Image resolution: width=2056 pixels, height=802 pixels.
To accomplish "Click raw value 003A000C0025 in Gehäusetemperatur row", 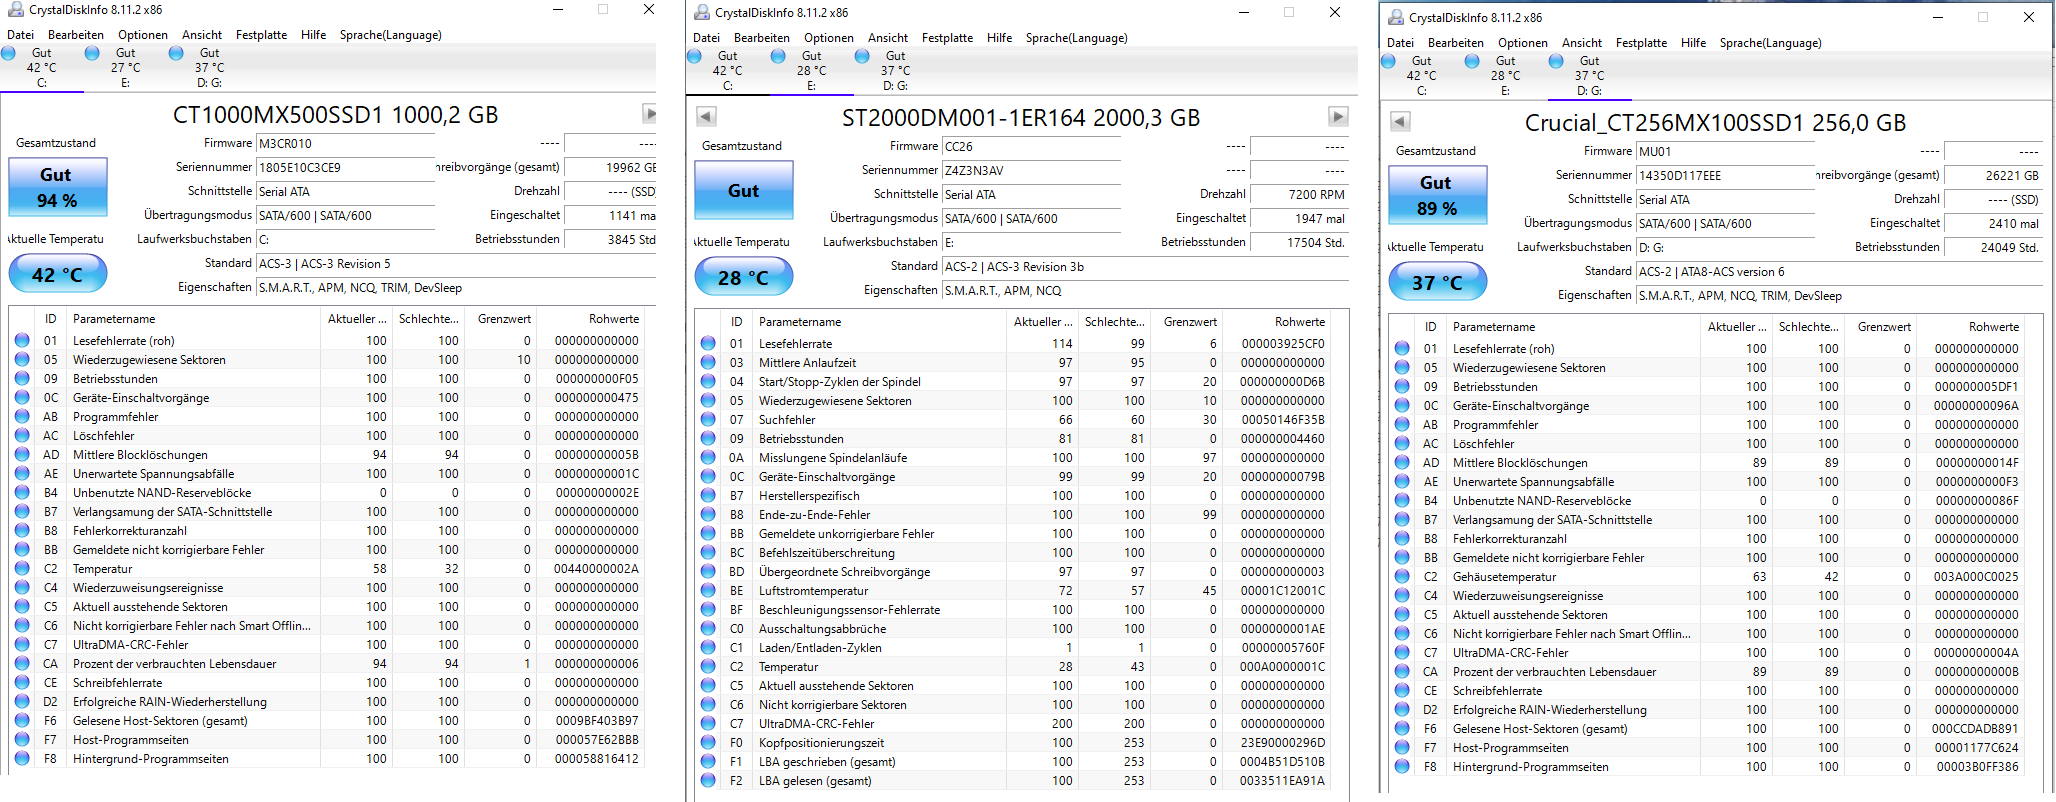I will 1976,576.
